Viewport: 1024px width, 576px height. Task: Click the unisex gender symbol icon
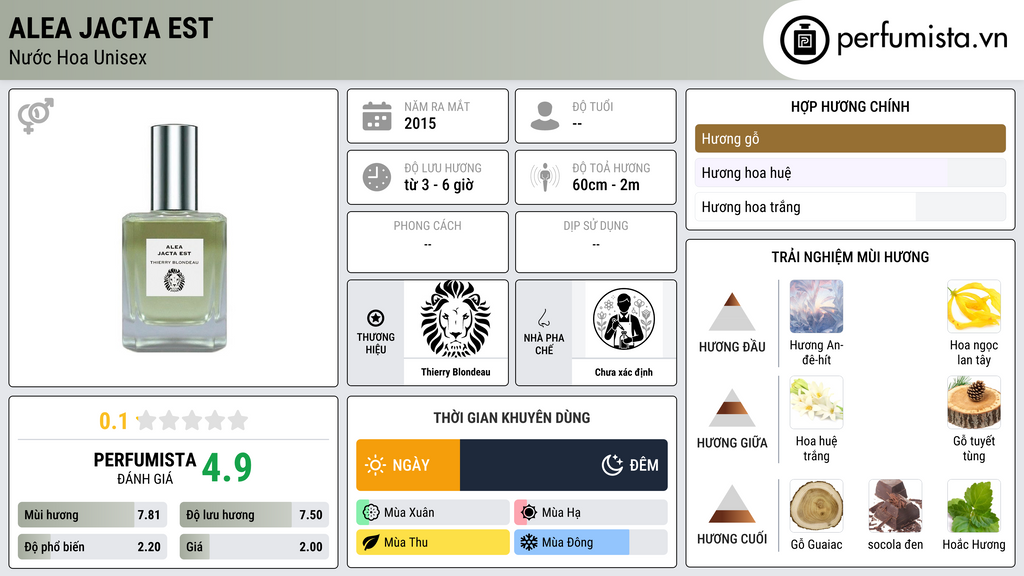coord(35,116)
